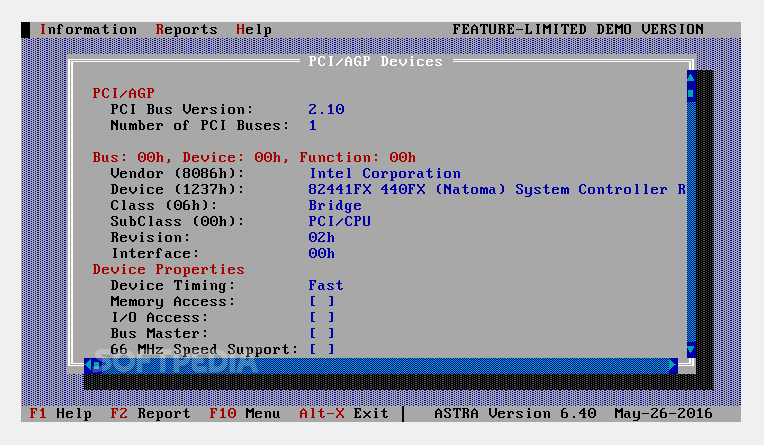Click Alt-X Exit in the status bar

[344, 414]
